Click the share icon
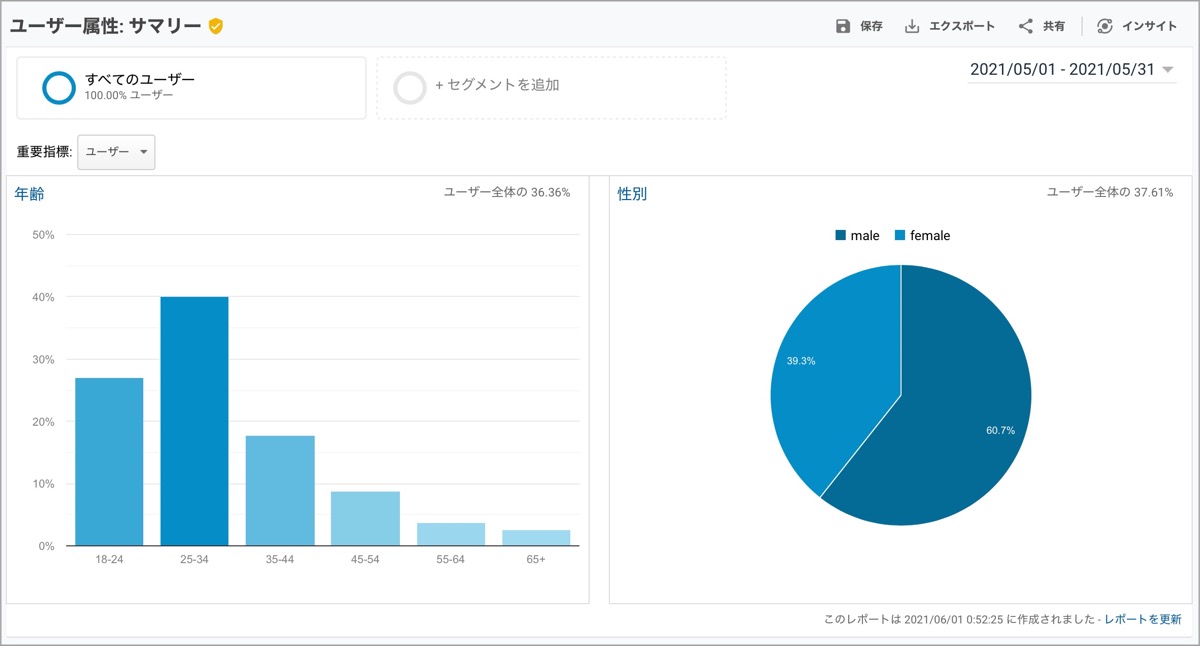Viewport: 1200px width, 646px height. [x=1025, y=27]
